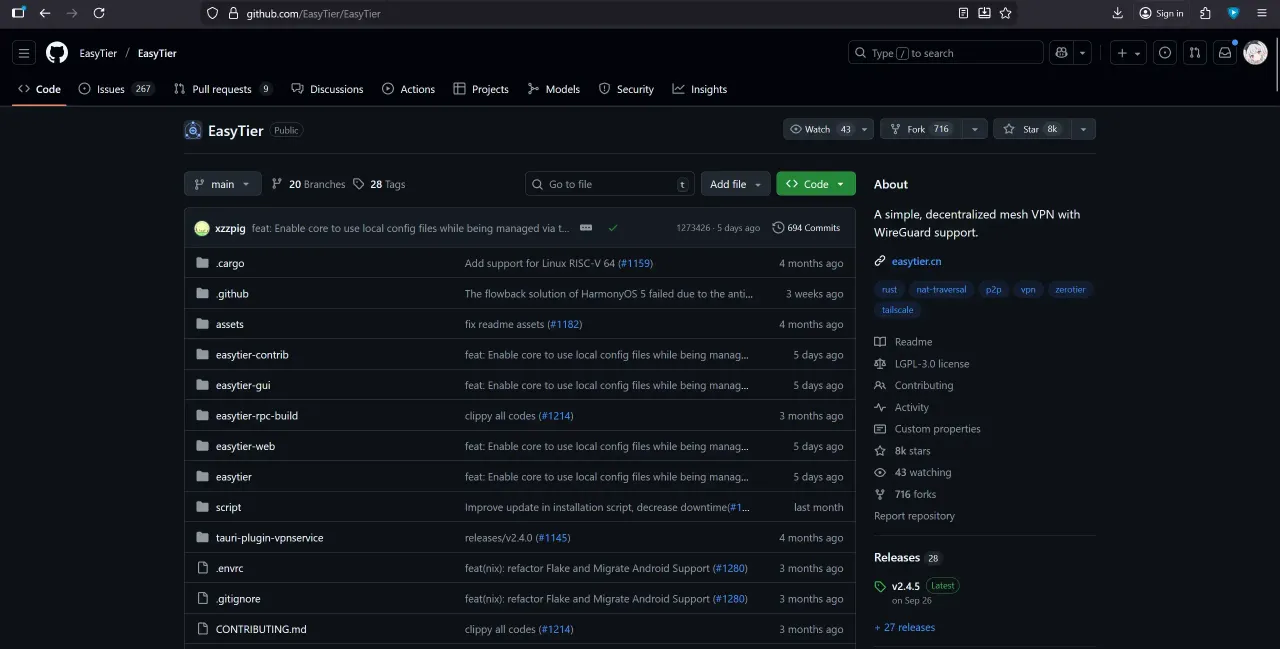This screenshot has width=1280, height=649.
Task: Open the .gitignore file
Action: click(x=239, y=599)
